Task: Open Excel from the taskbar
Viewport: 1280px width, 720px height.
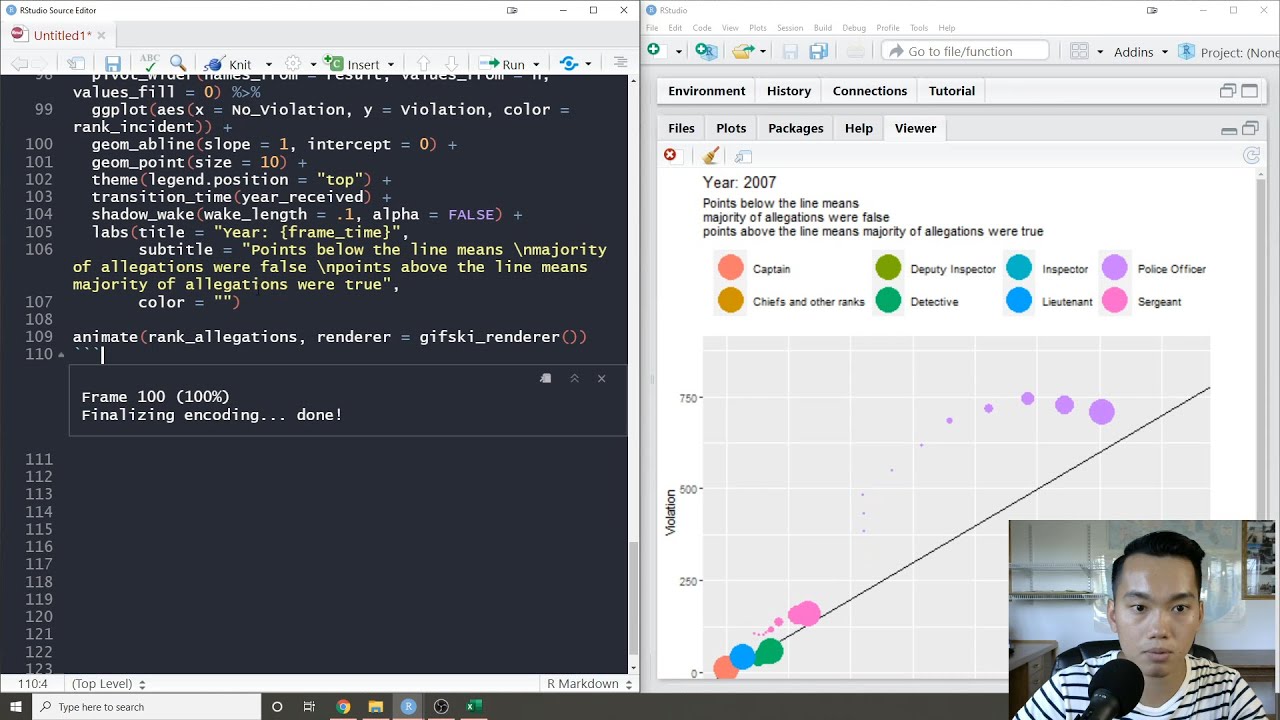Action: (x=474, y=707)
